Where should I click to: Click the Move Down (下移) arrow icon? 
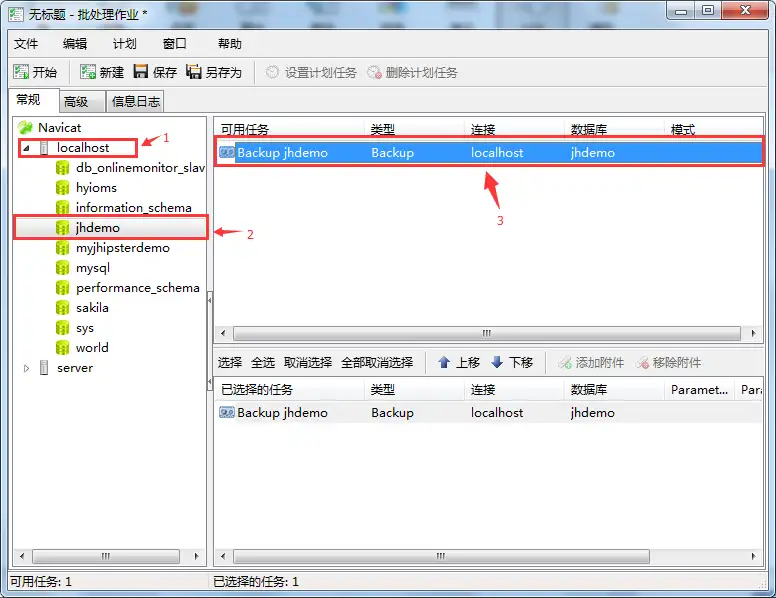point(497,362)
